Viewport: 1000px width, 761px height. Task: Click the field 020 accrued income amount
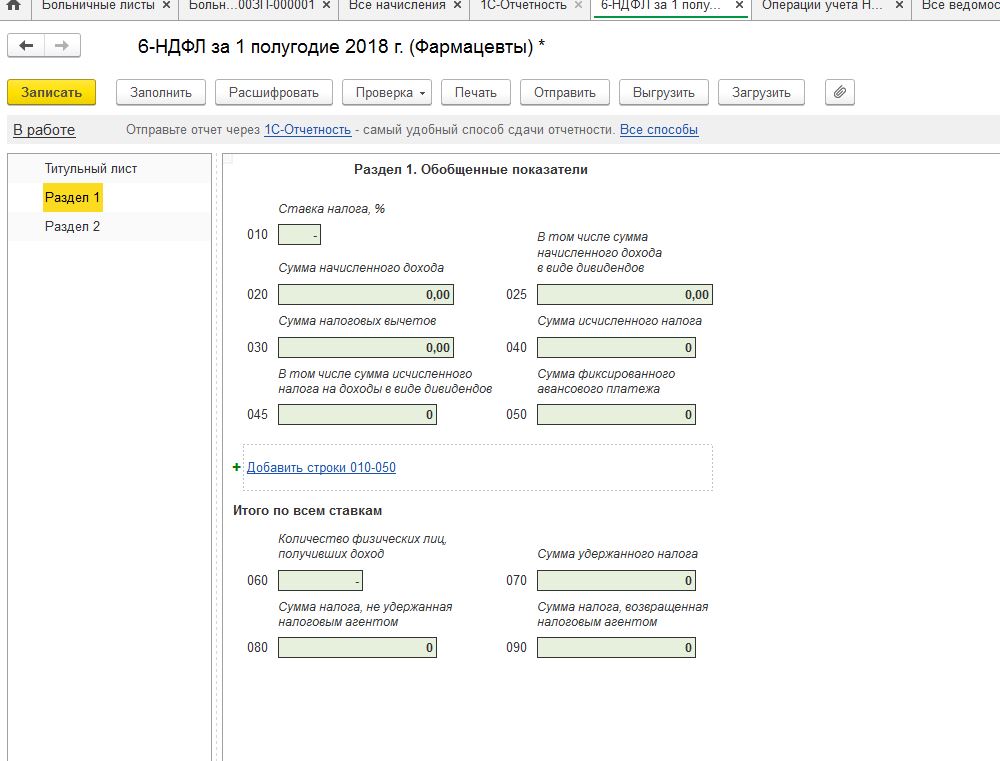365,294
